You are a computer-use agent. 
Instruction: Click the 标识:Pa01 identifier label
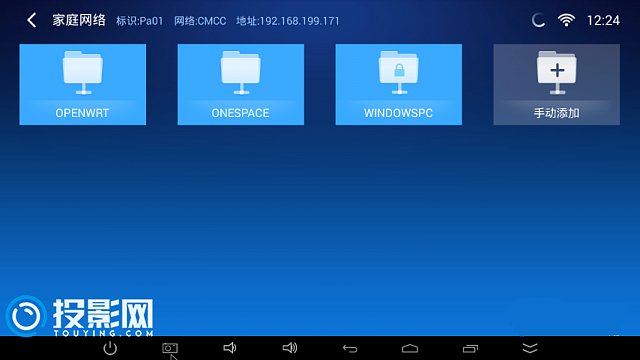coord(140,21)
